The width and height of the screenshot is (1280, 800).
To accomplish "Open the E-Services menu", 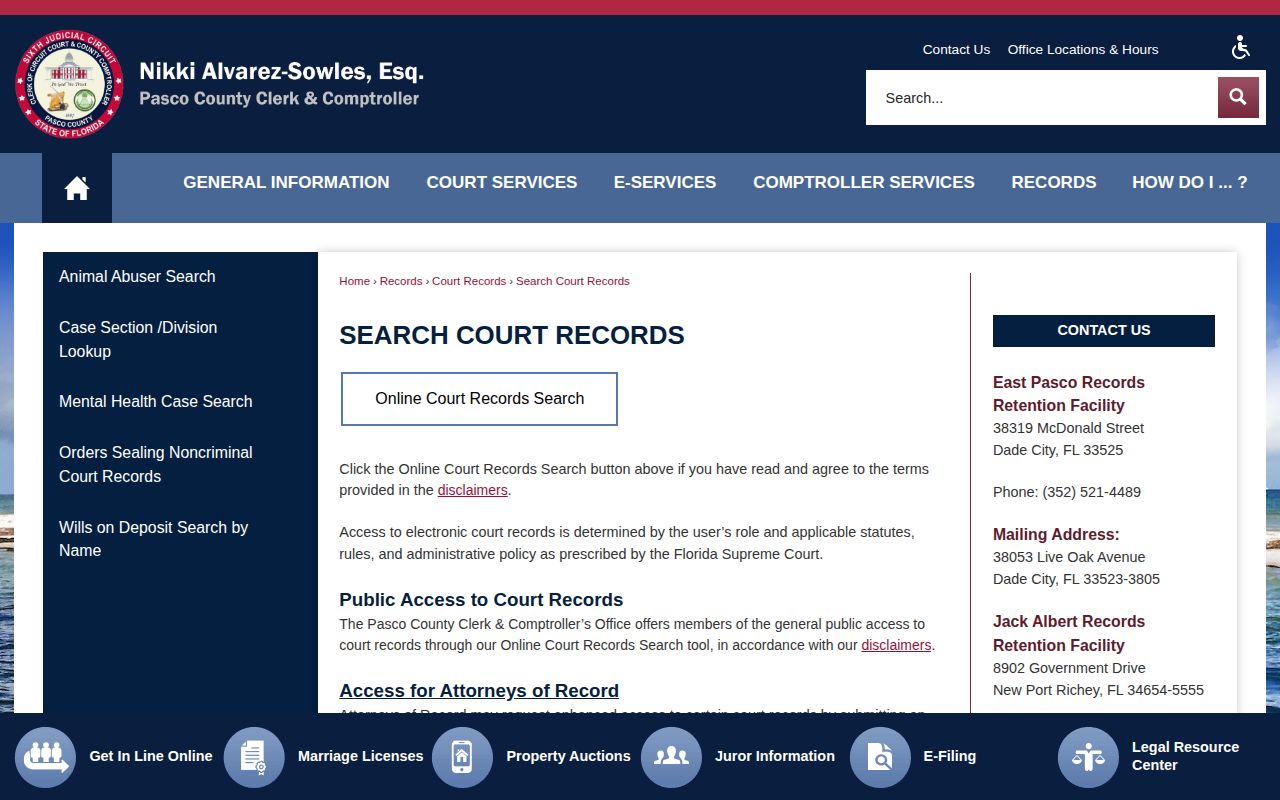I will click(665, 182).
